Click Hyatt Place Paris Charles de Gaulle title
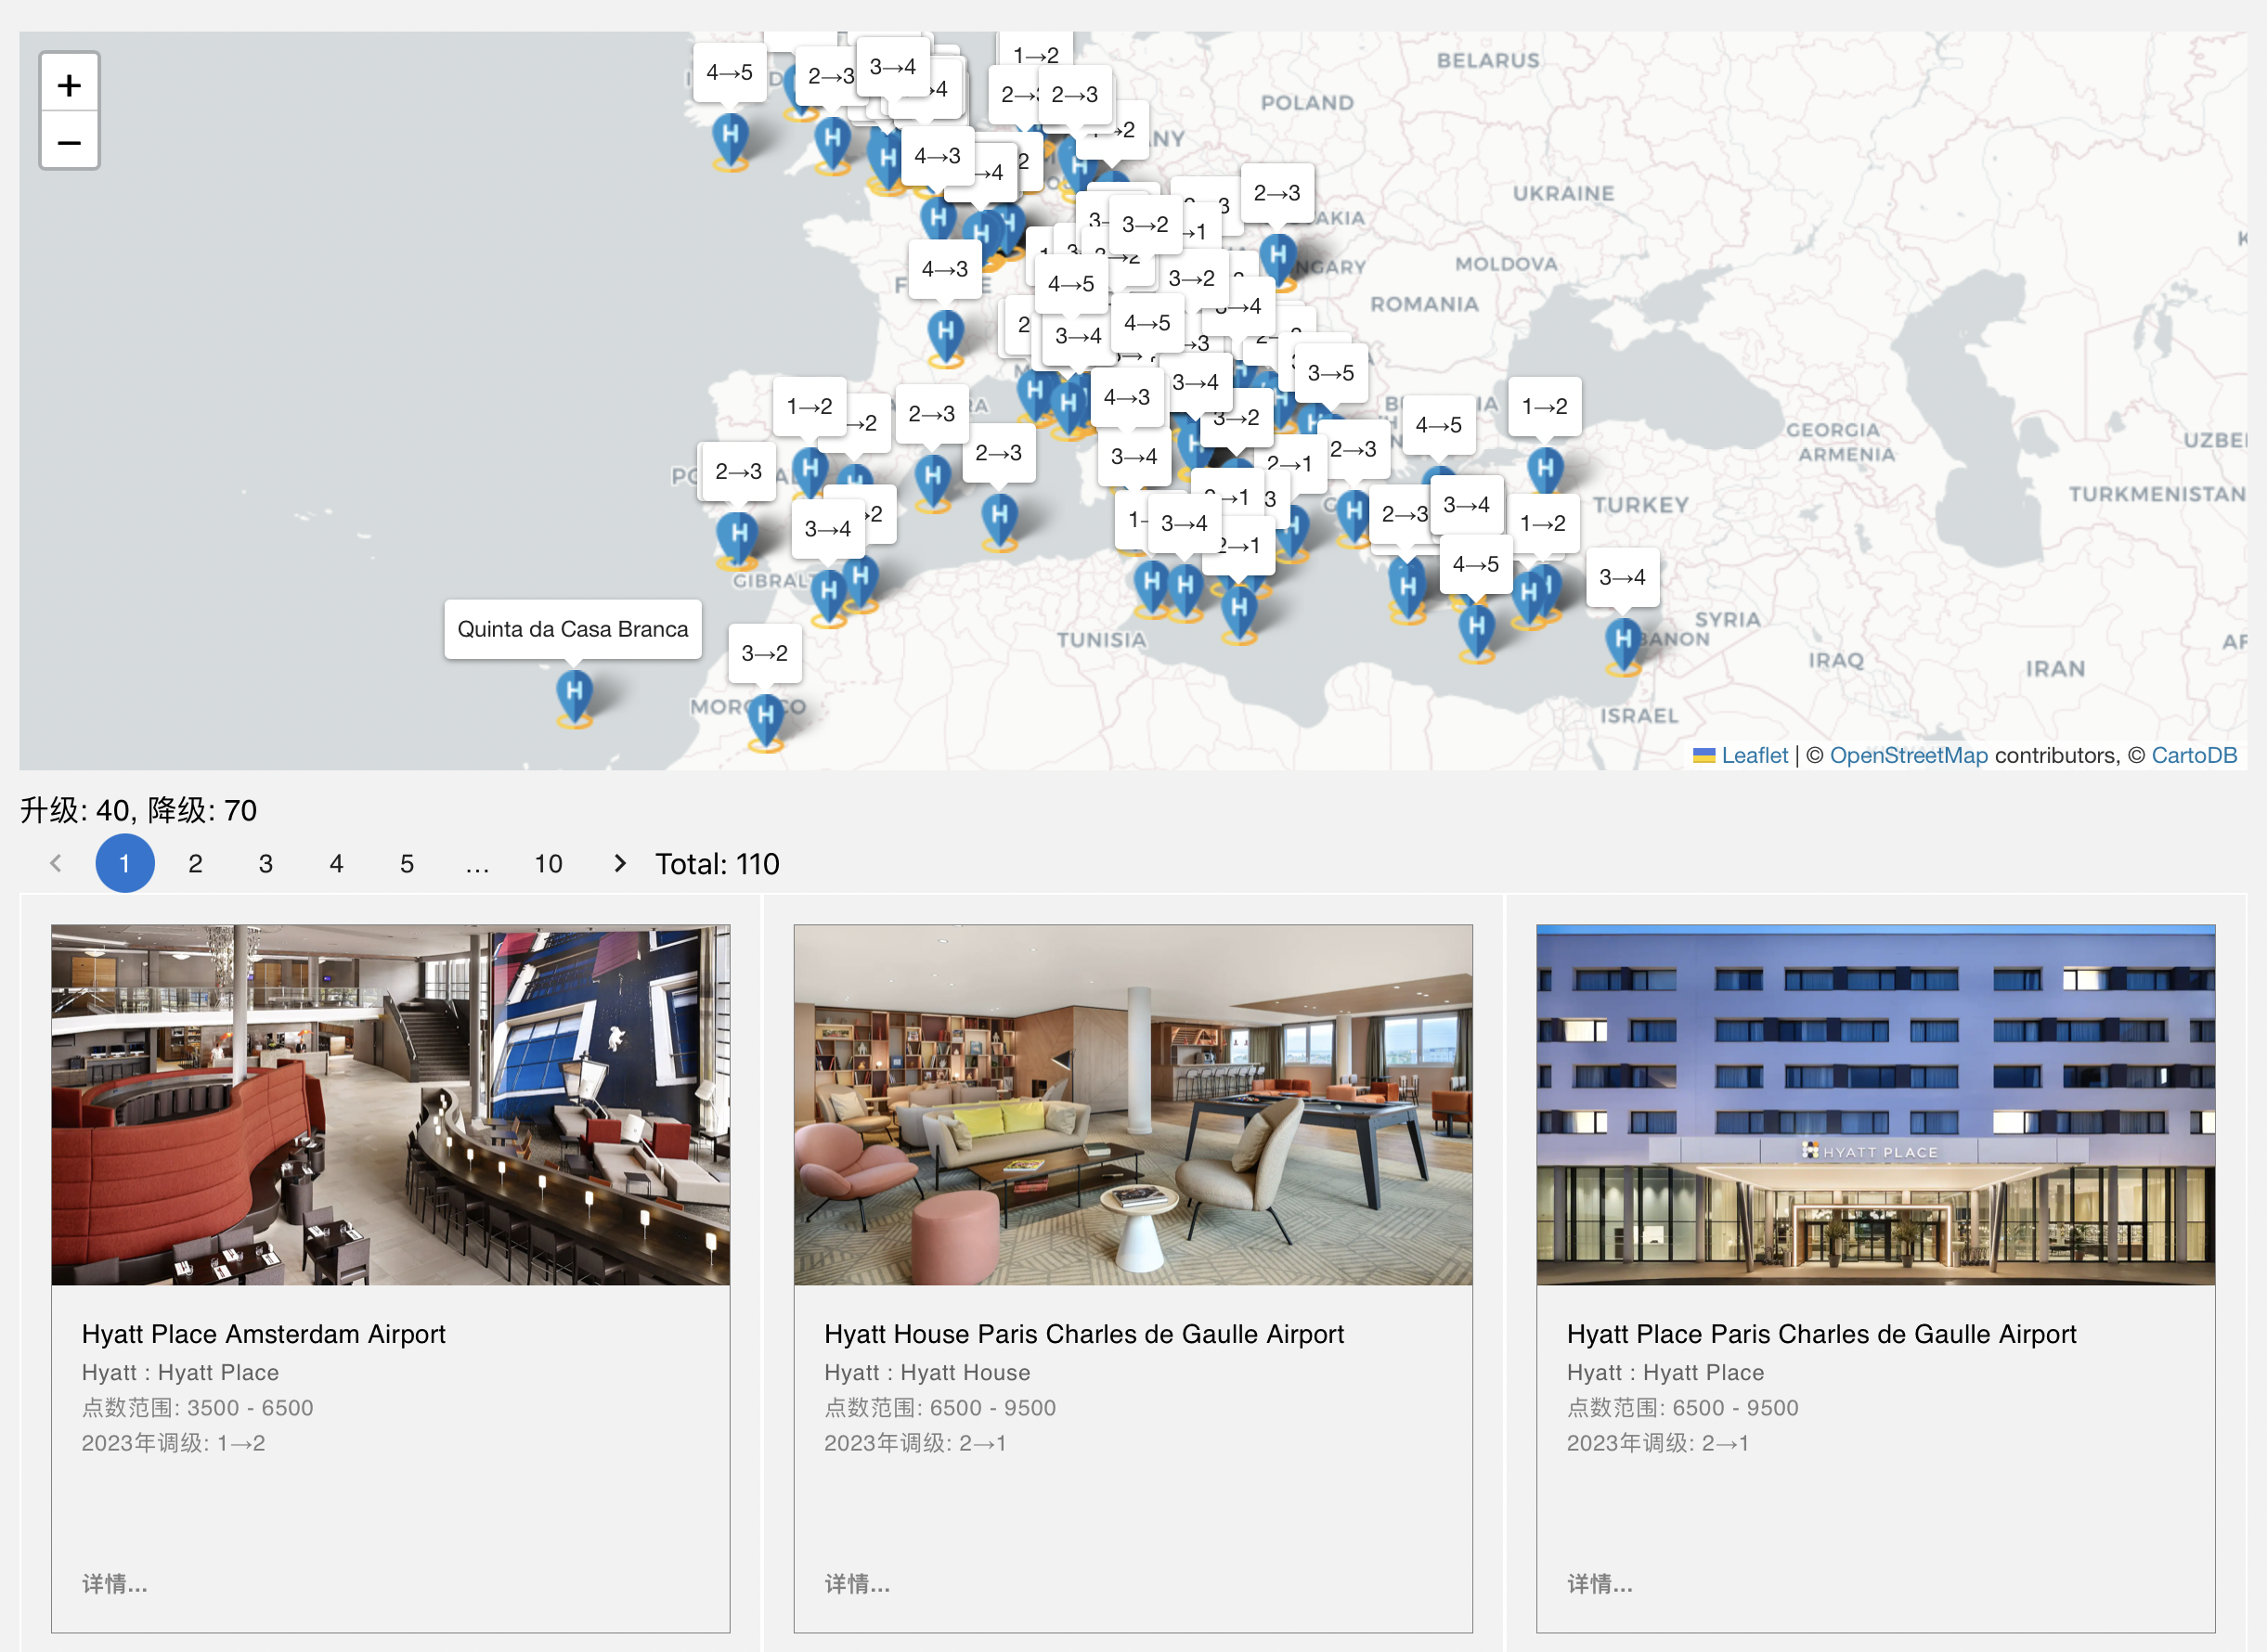 click(x=1821, y=1334)
